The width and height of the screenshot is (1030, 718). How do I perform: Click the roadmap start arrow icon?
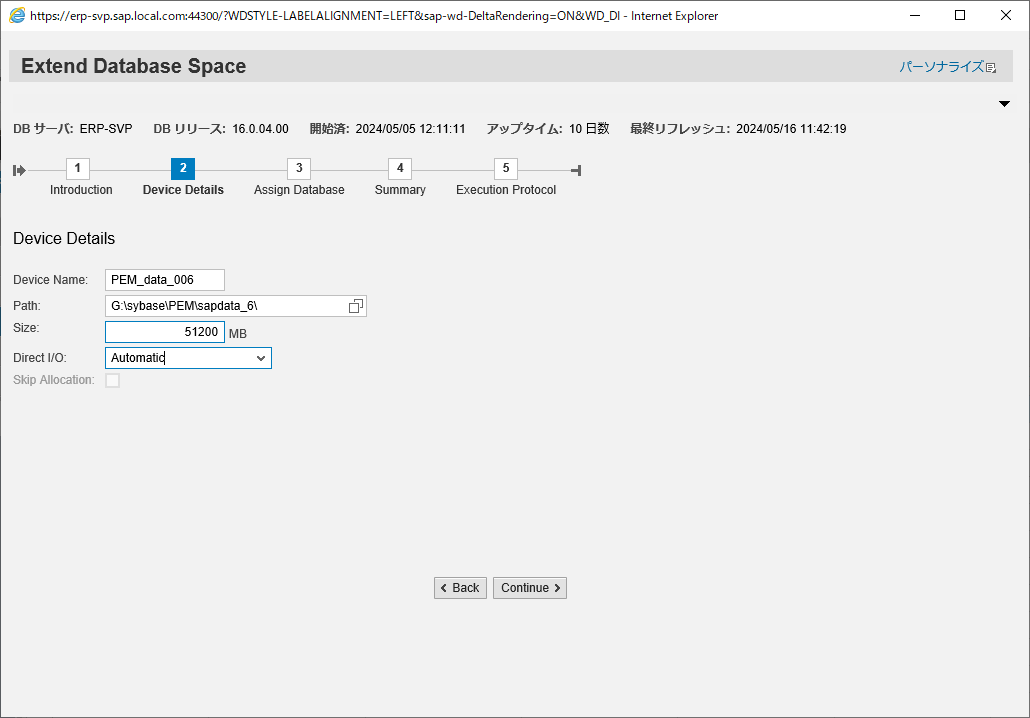coord(19,171)
